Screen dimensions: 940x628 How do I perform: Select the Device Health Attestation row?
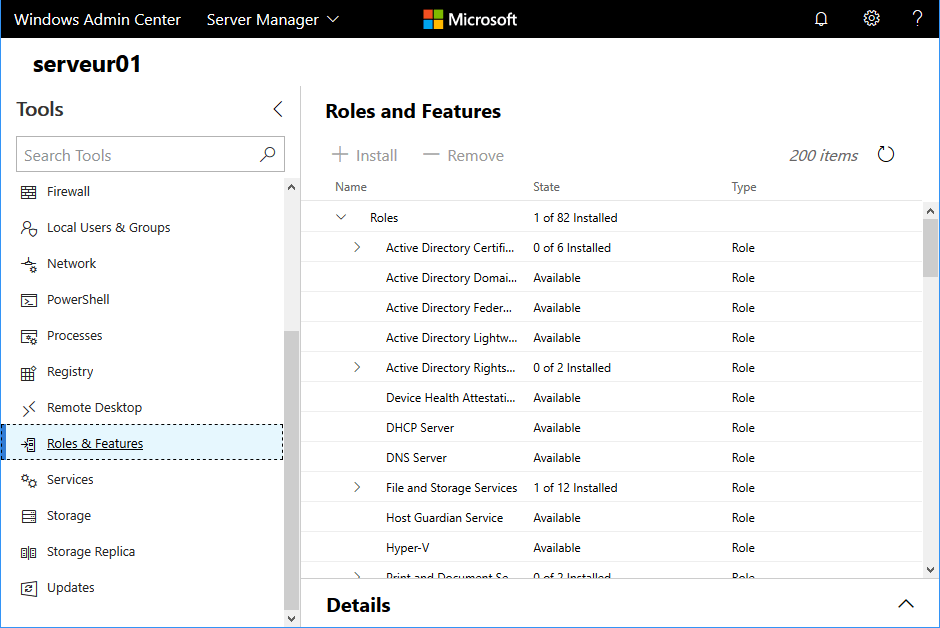tap(611, 397)
